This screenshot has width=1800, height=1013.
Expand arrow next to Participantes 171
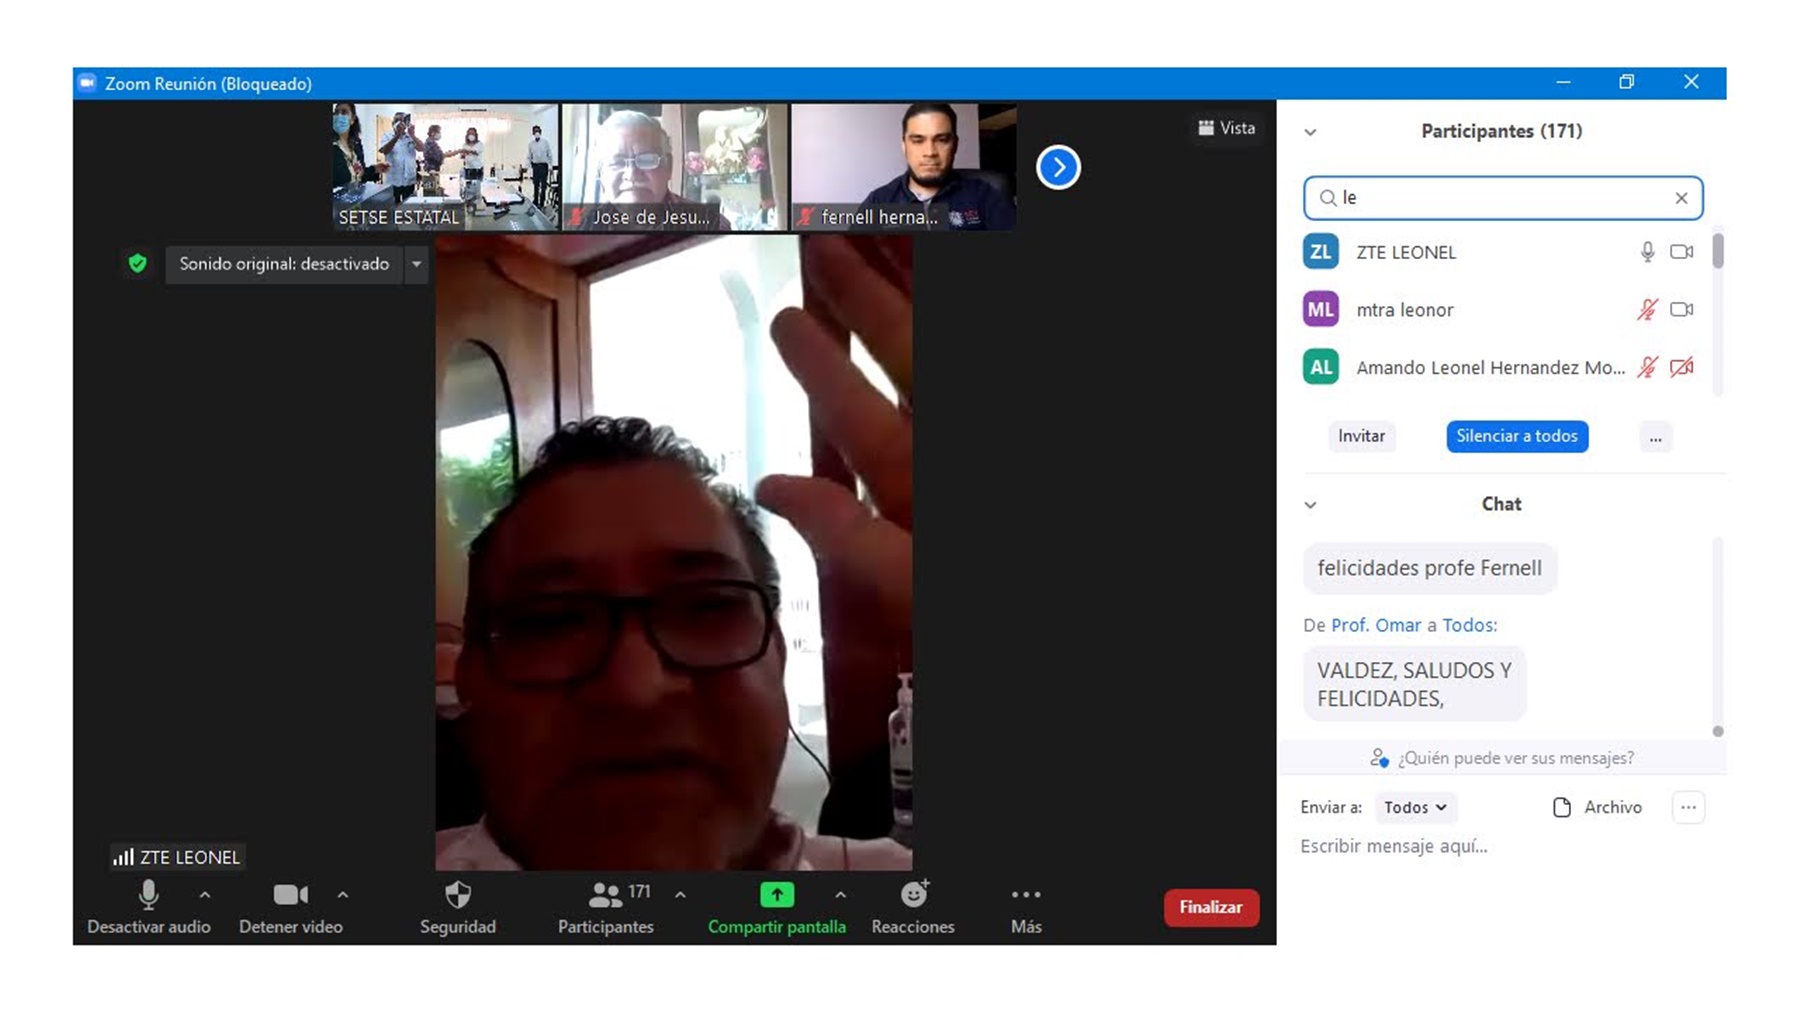tap(680, 895)
